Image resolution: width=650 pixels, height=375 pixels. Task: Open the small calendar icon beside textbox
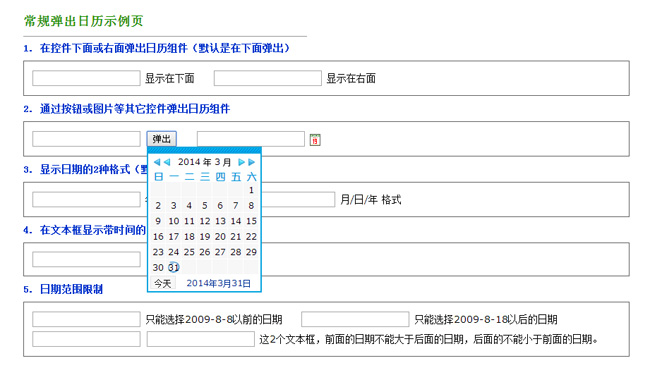pos(315,140)
